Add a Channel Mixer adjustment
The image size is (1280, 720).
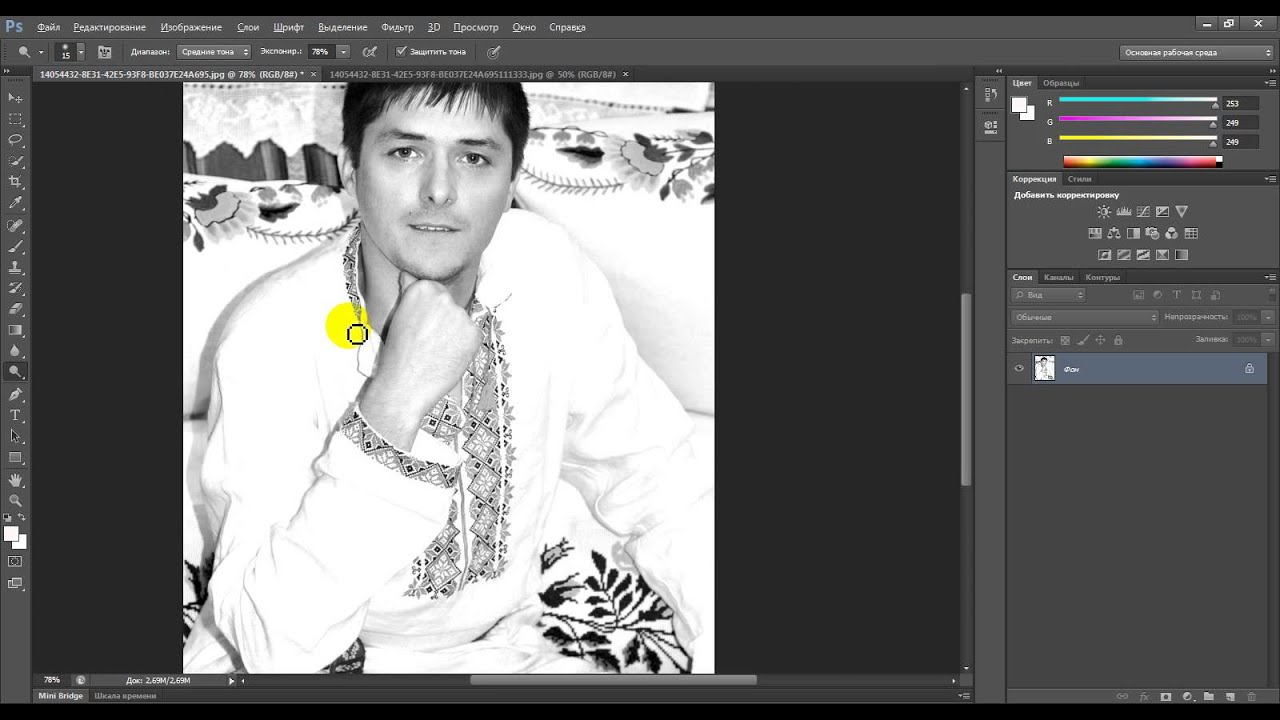[x=1171, y=233]
